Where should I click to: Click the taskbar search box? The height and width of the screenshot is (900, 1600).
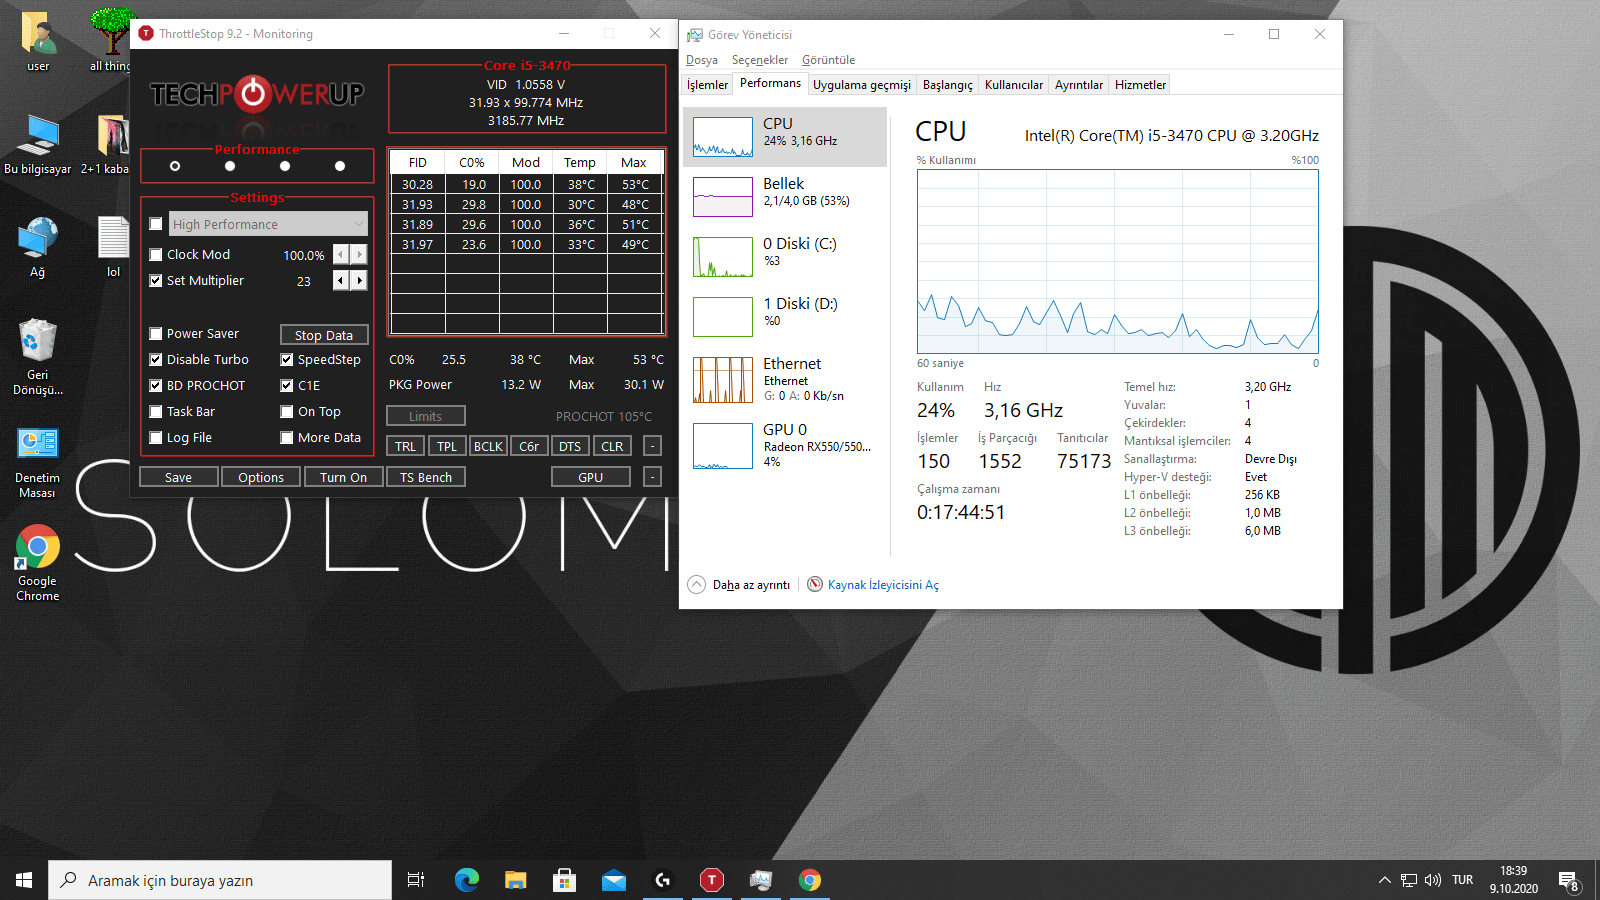point(220,880)
